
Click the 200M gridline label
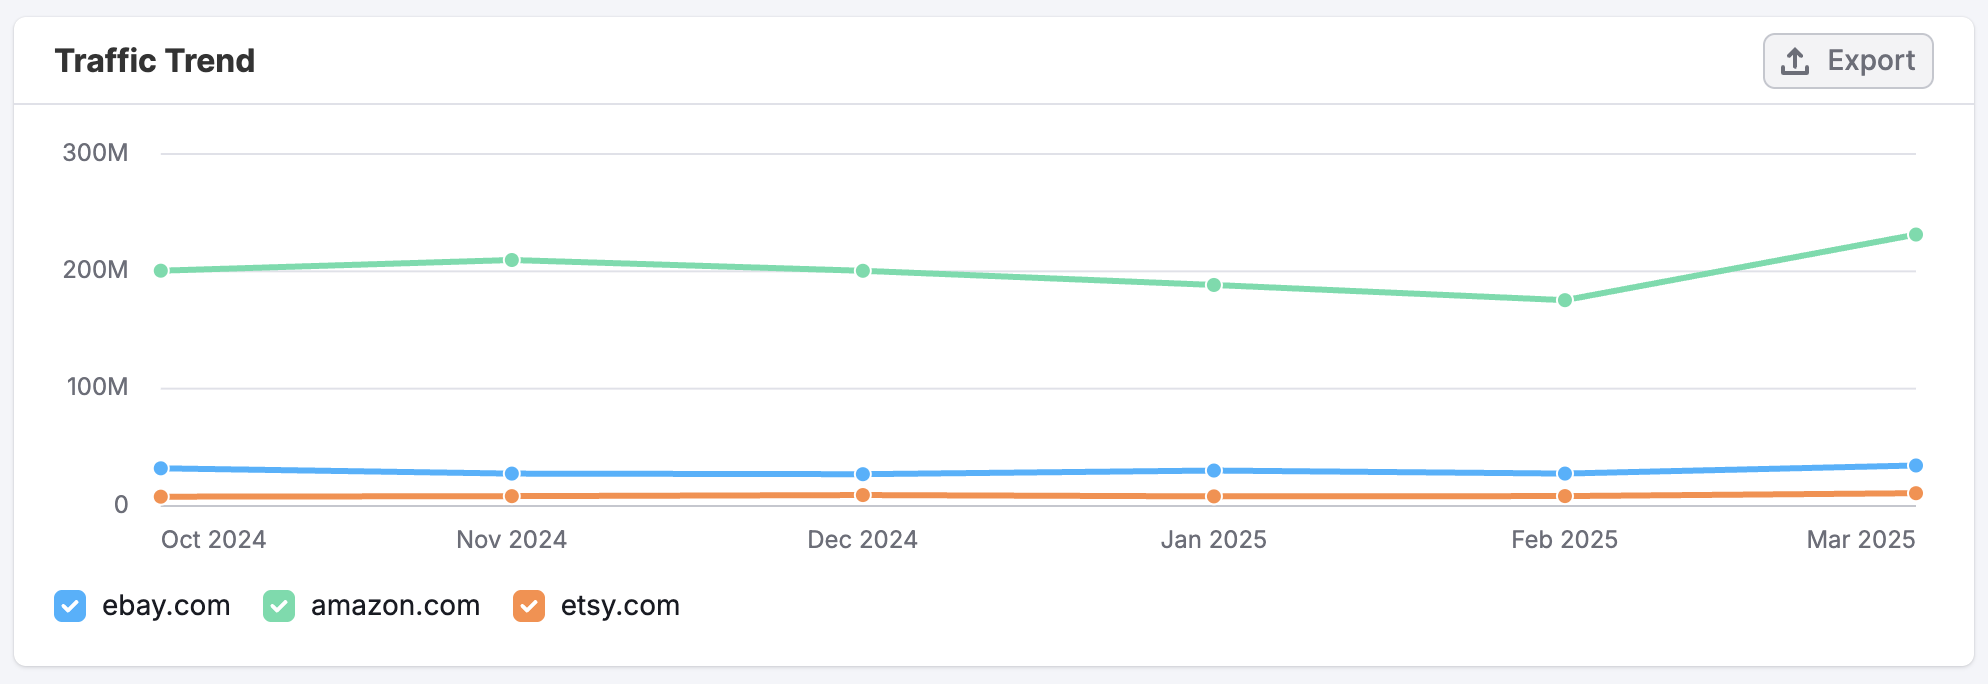click(94, 268)
